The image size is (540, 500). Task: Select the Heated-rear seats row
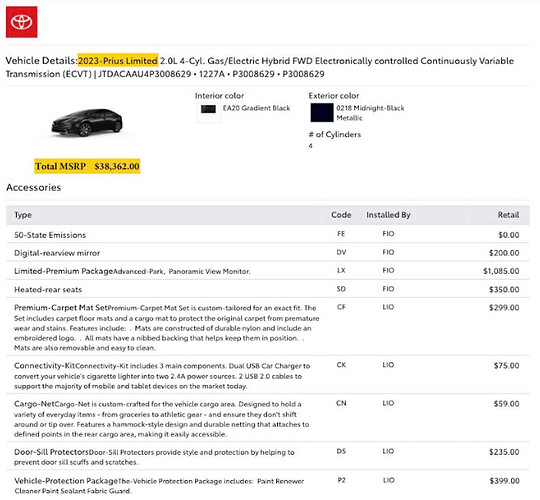coord(268,289)
